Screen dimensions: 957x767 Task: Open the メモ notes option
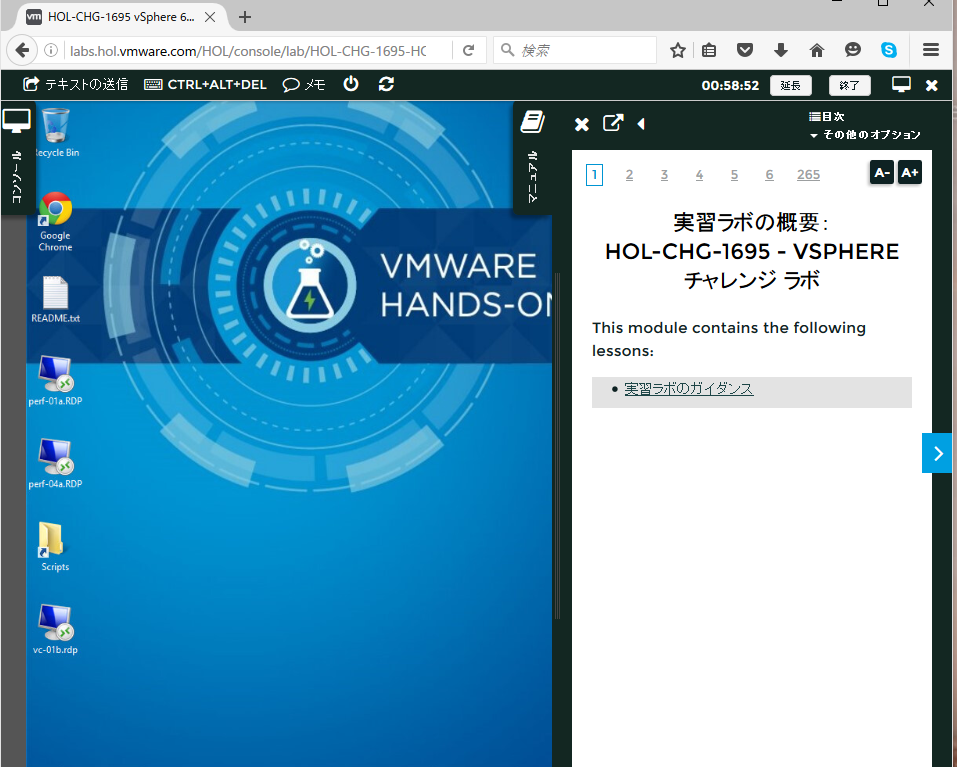click(304, 85)
